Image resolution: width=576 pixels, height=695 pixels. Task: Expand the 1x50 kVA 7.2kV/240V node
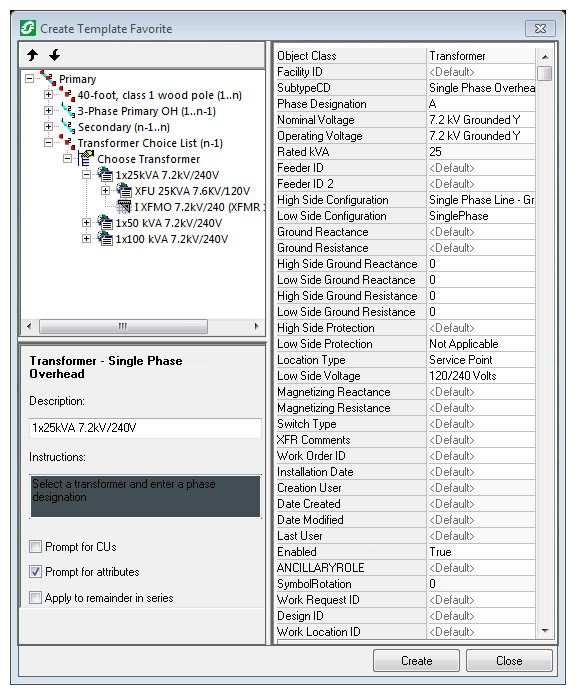click(x=86, y=223)
